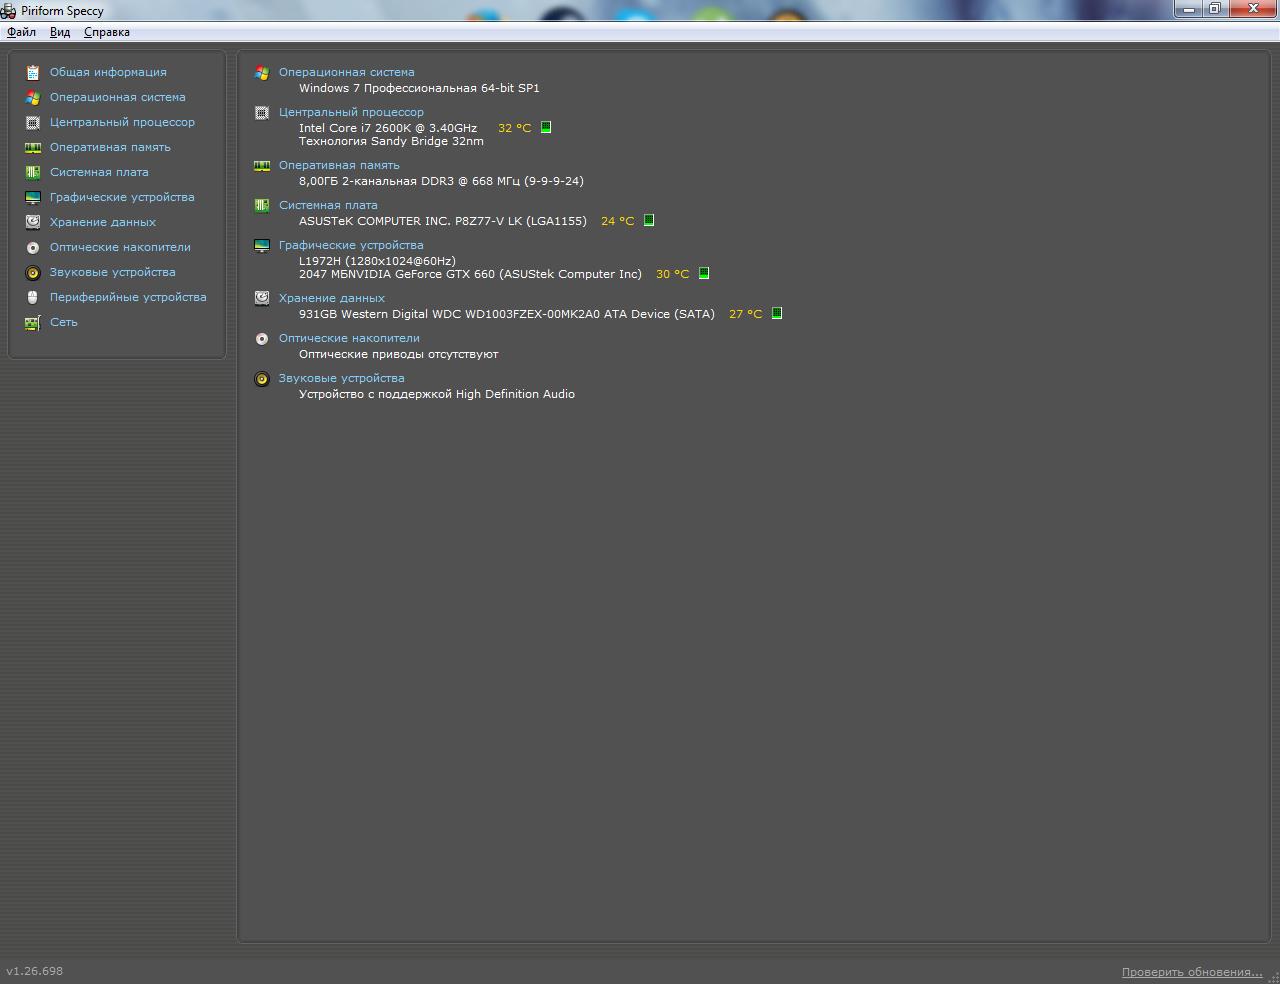Click text Intel Core i7 2600K @ 3.40GHz
The height and width of the screenshot is (984, 1280).
pos(388,128)
